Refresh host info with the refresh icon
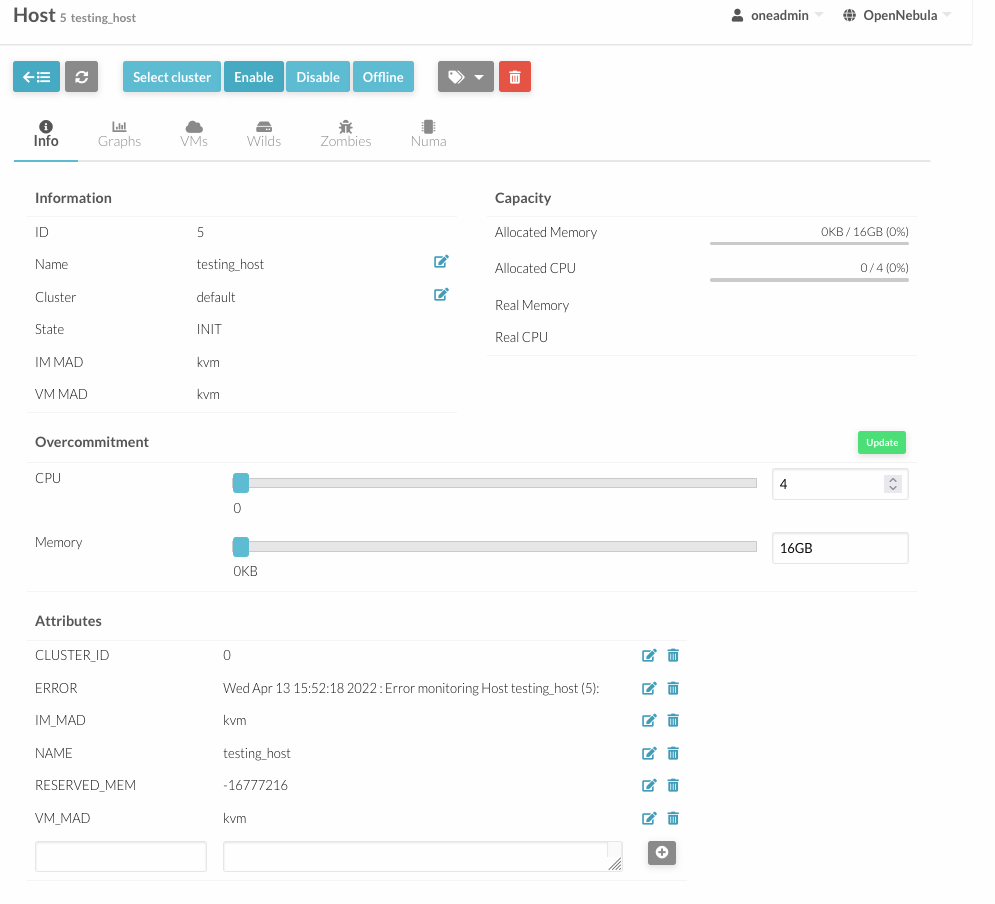 pos(81,77)
